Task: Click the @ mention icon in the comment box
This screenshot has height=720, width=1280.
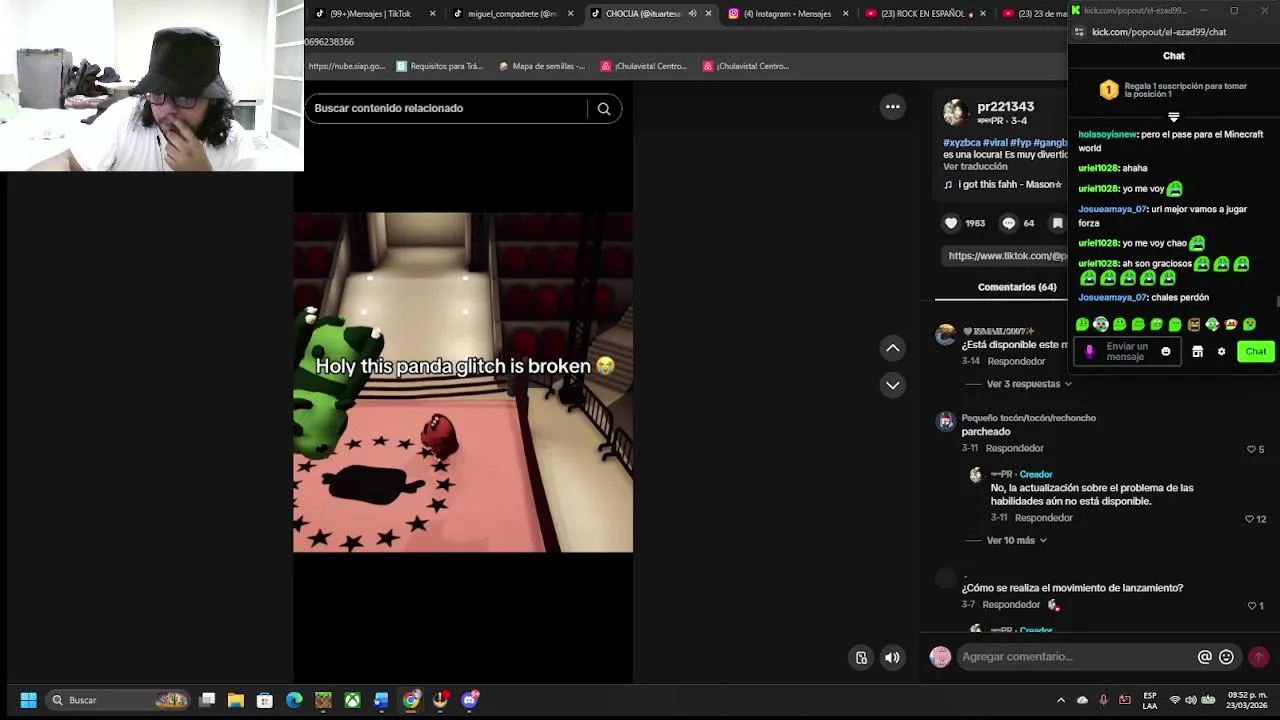Action: [1205, 657]
